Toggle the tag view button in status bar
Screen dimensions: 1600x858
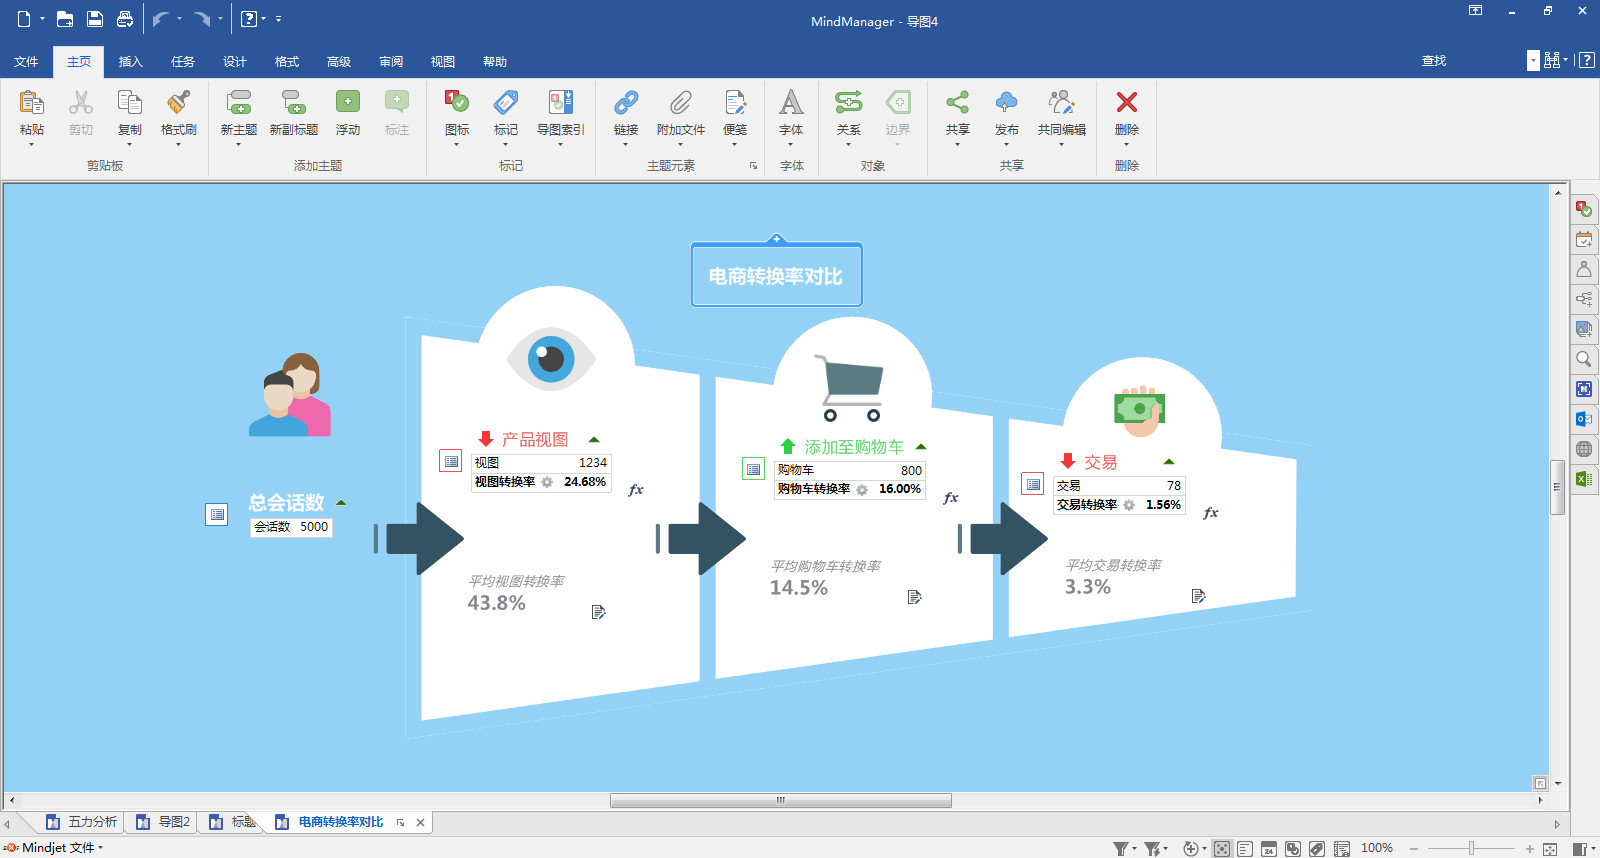[x=1317, y=849]
